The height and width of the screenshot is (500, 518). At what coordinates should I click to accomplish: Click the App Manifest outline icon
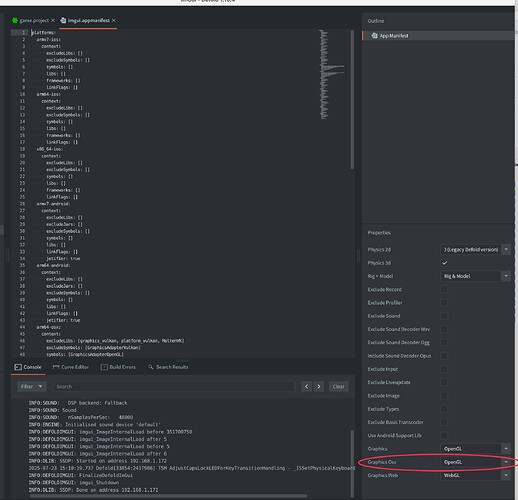tap(374, 36)
